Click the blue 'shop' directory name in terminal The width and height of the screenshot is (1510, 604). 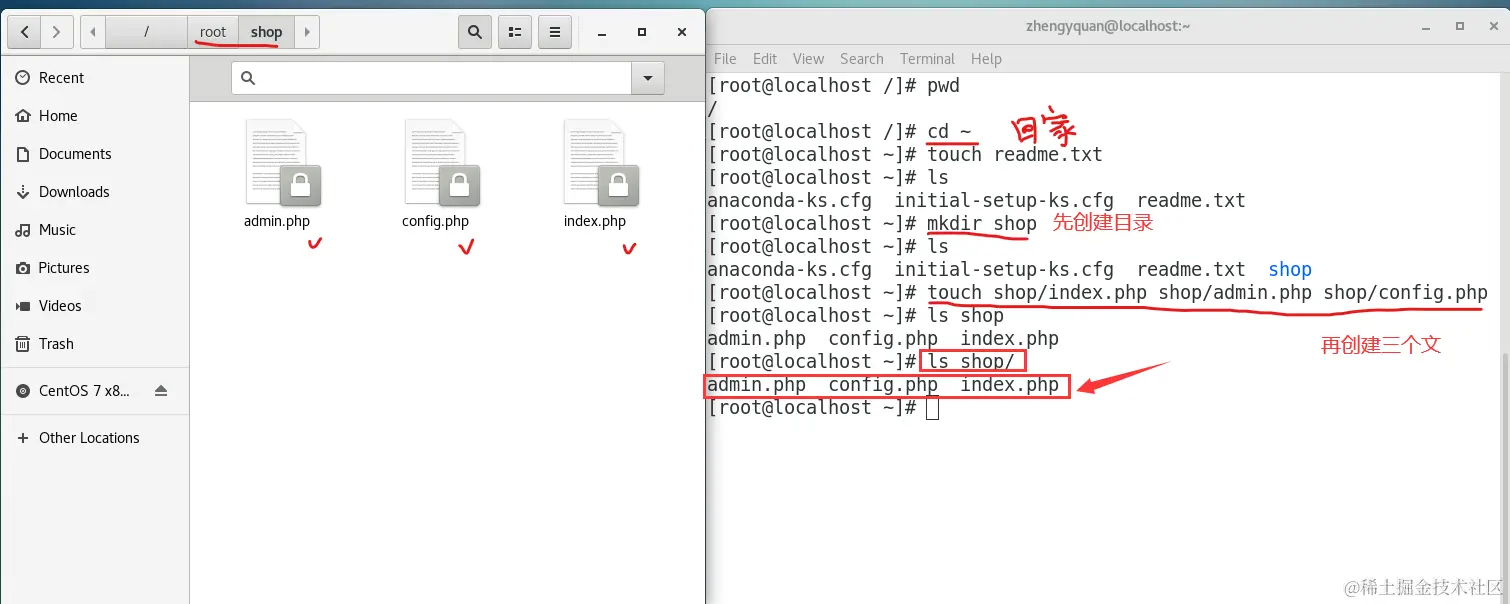(1290, 269)
